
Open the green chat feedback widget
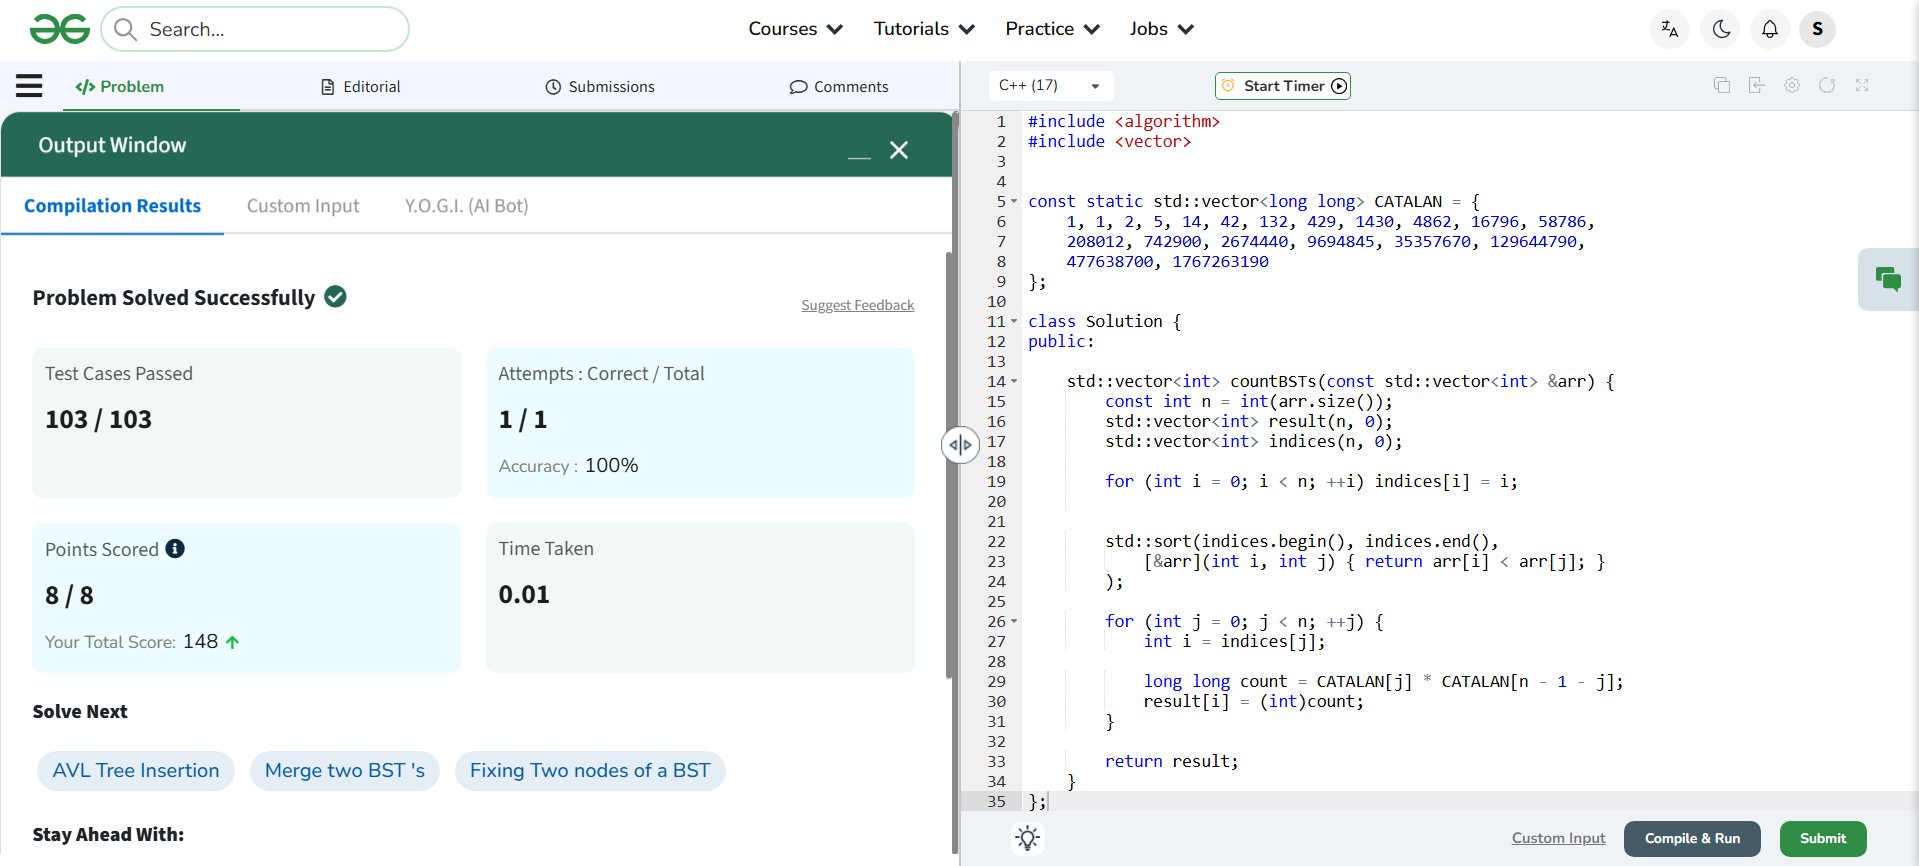pos(1887,279)
